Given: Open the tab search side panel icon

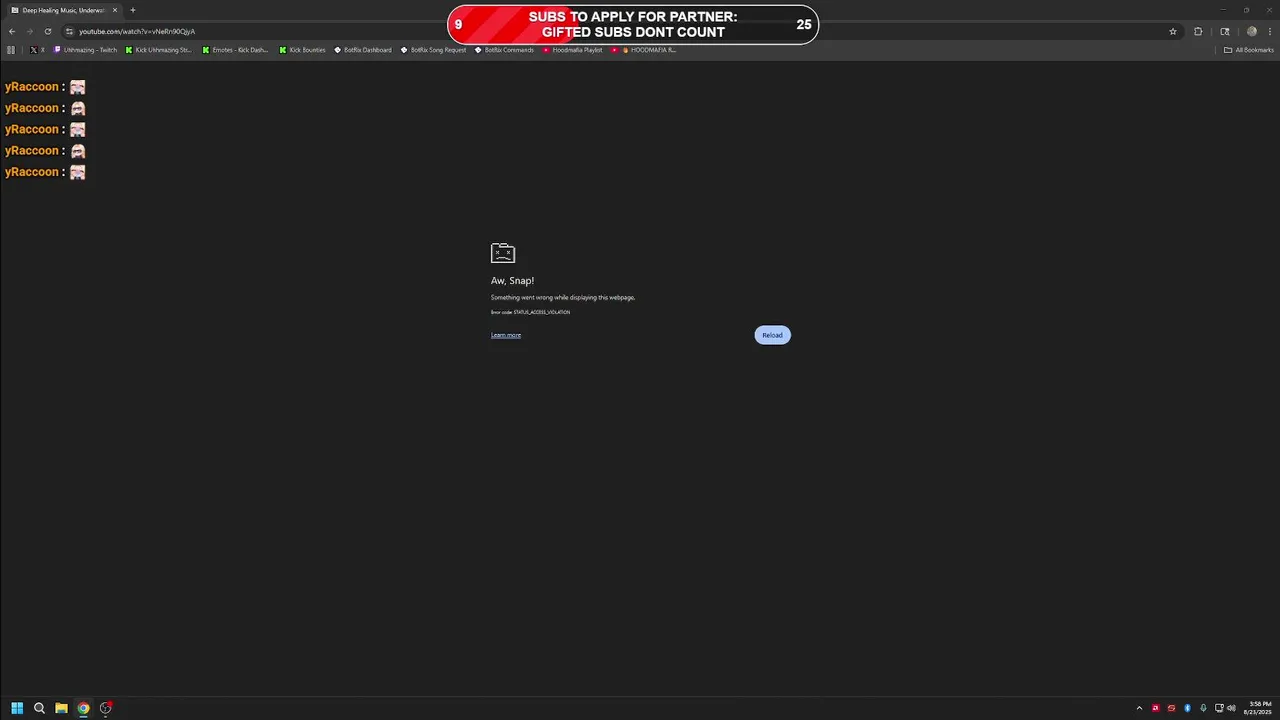Looking at the screenshot, I should click(x=1225, y=31).
